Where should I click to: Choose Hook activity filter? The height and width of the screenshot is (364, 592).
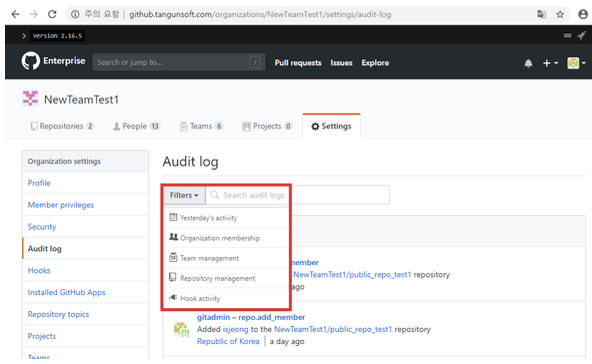pos(226,298)
